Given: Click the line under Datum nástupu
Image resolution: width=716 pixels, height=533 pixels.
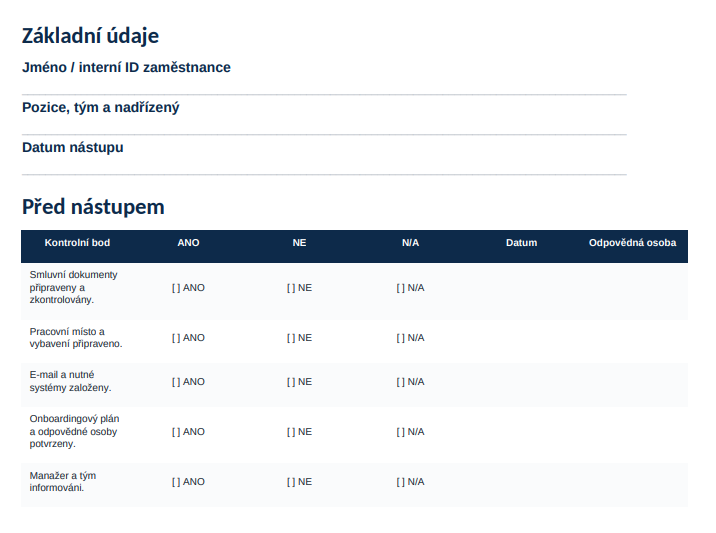Looking at the screenshot, I should click(x=324, y=174).
